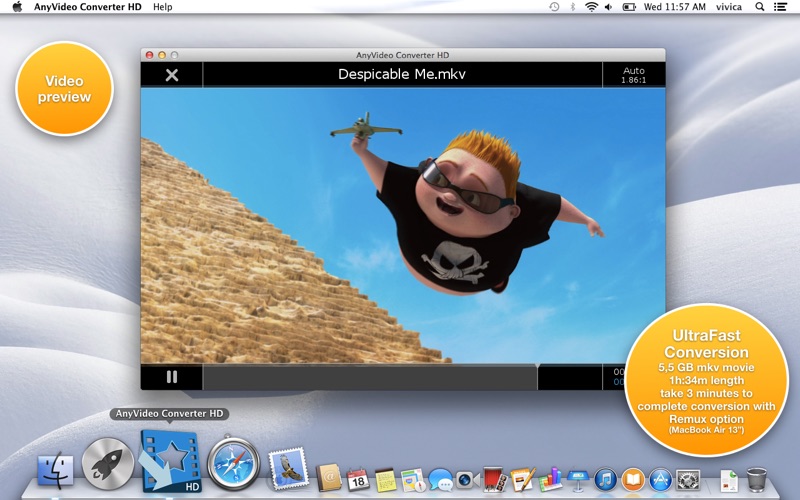800x500 pixels.
Task: Open Numbers chart icon in Dock
Action: 550,479
